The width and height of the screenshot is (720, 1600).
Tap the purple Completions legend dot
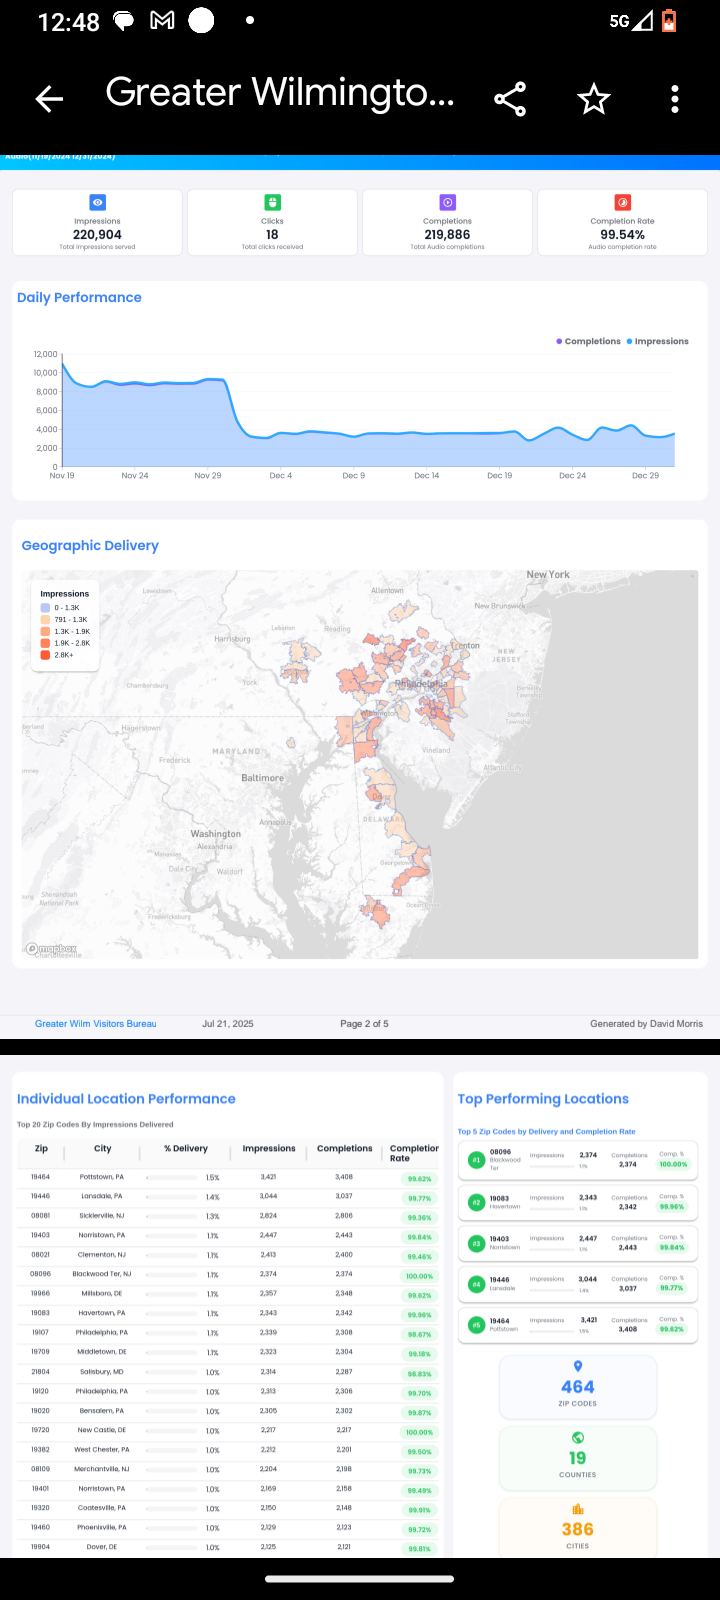pos(559,341)
